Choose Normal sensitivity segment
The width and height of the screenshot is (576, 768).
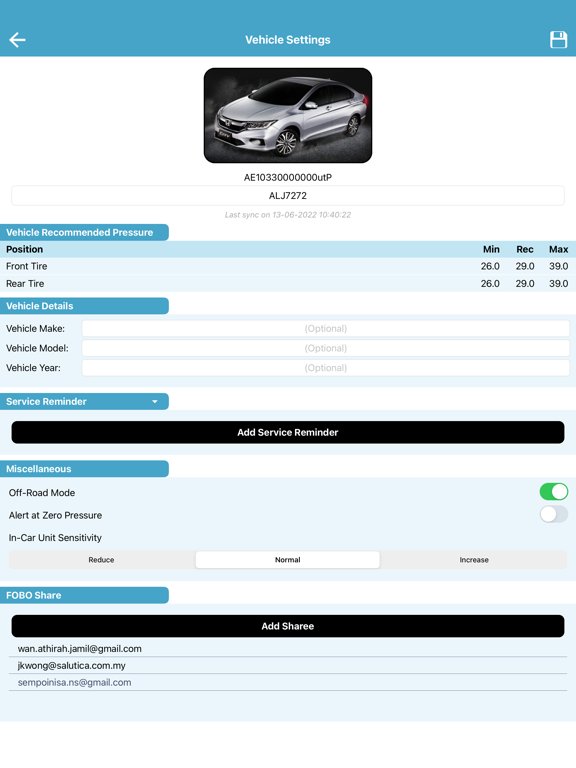pos(288,560)
